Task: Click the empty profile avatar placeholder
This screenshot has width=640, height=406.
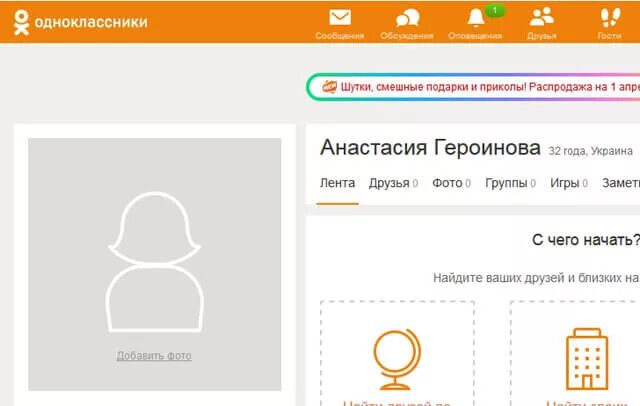Action: [x=154, y=264]
